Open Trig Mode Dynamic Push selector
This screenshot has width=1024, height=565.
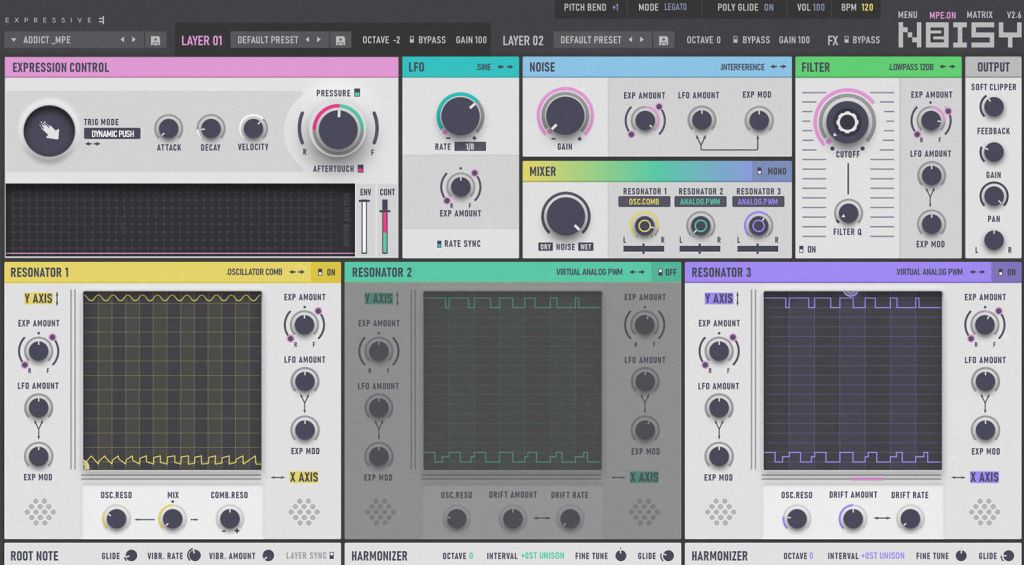pos(112,134)
